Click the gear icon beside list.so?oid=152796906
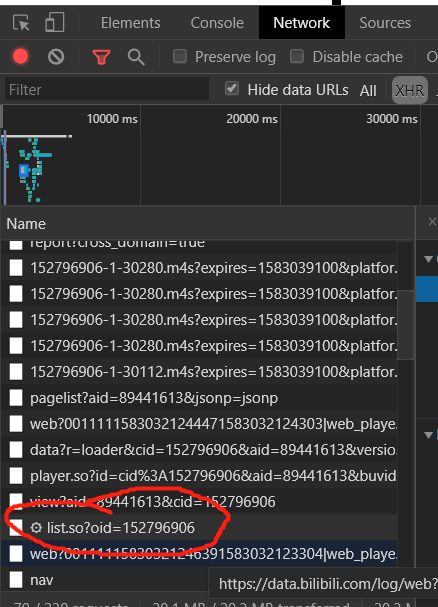 click(36, 528)
